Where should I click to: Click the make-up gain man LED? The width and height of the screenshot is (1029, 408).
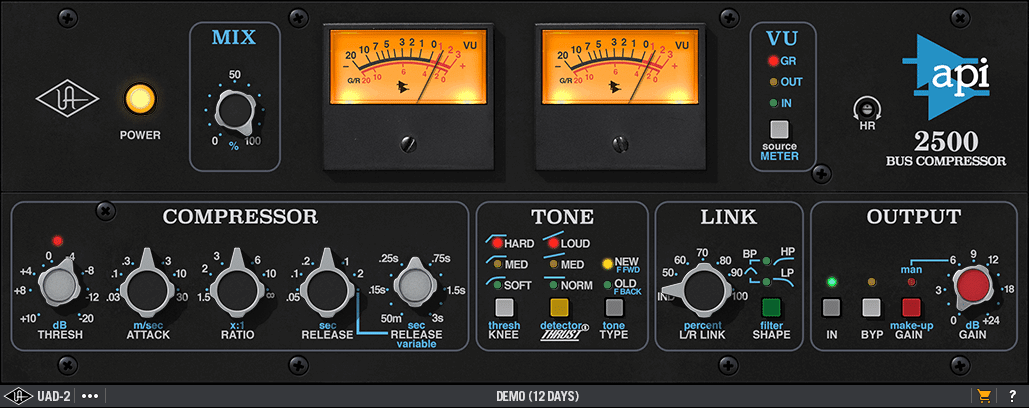pos(911,283)
